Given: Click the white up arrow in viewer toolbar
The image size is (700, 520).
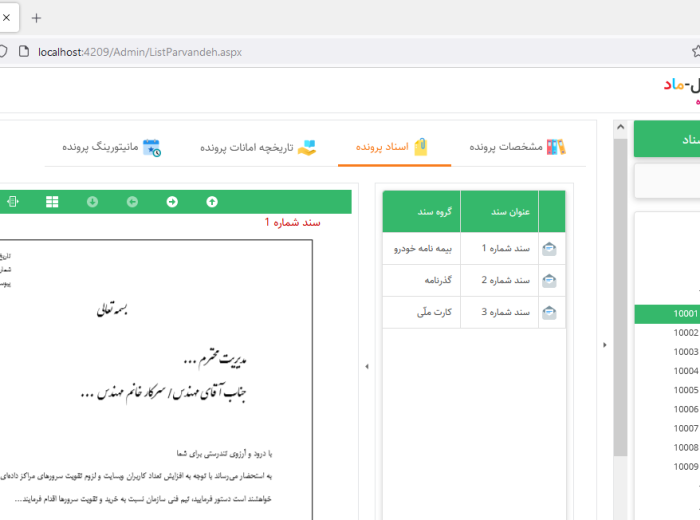Looking at the screenshot, I should pos(212,202).
